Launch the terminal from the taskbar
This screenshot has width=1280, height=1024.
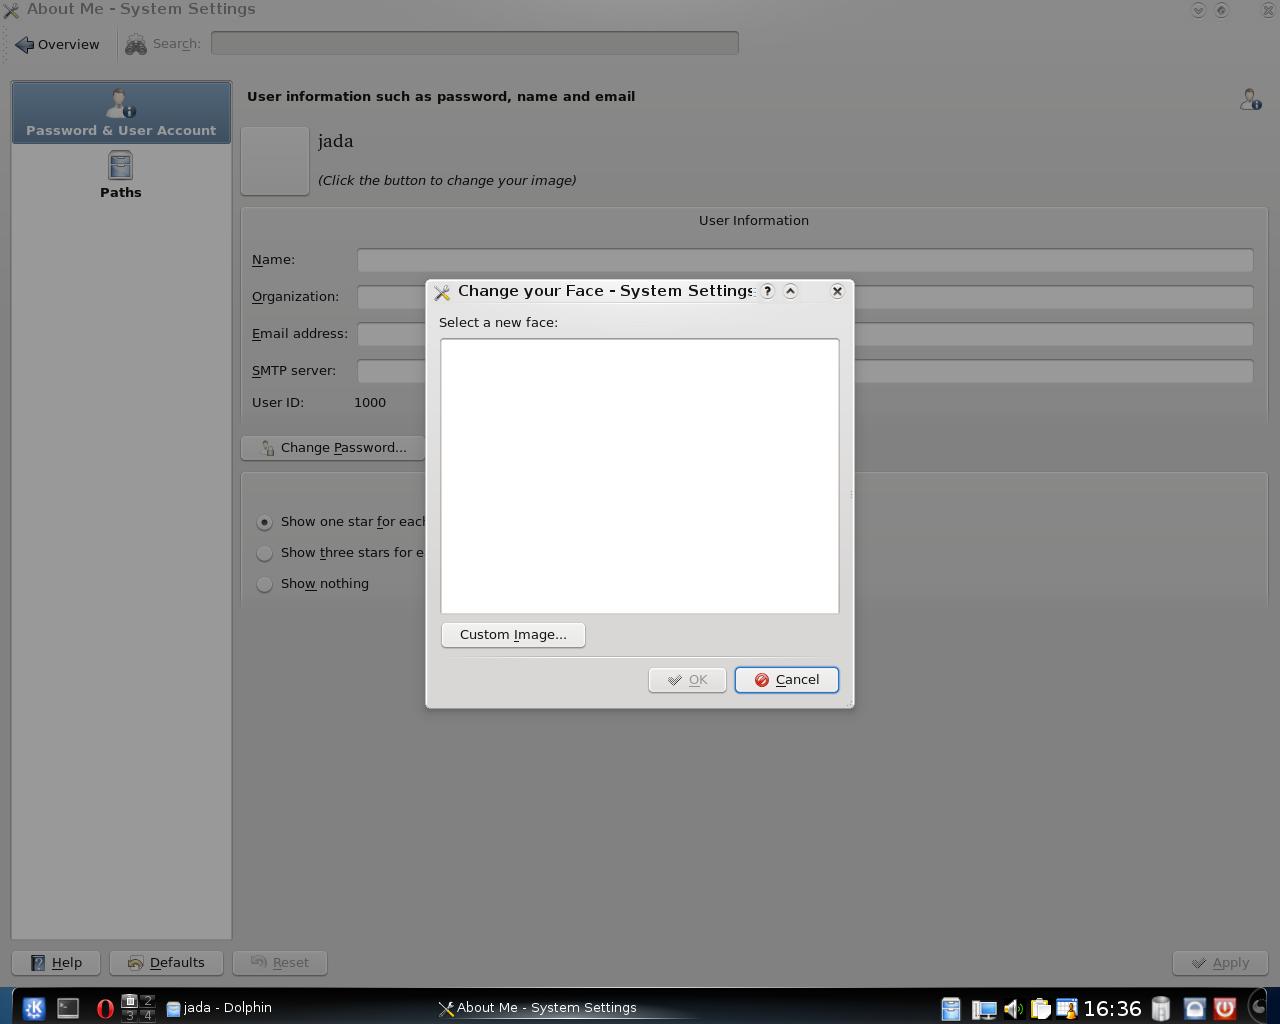[x=68, y=1008]
